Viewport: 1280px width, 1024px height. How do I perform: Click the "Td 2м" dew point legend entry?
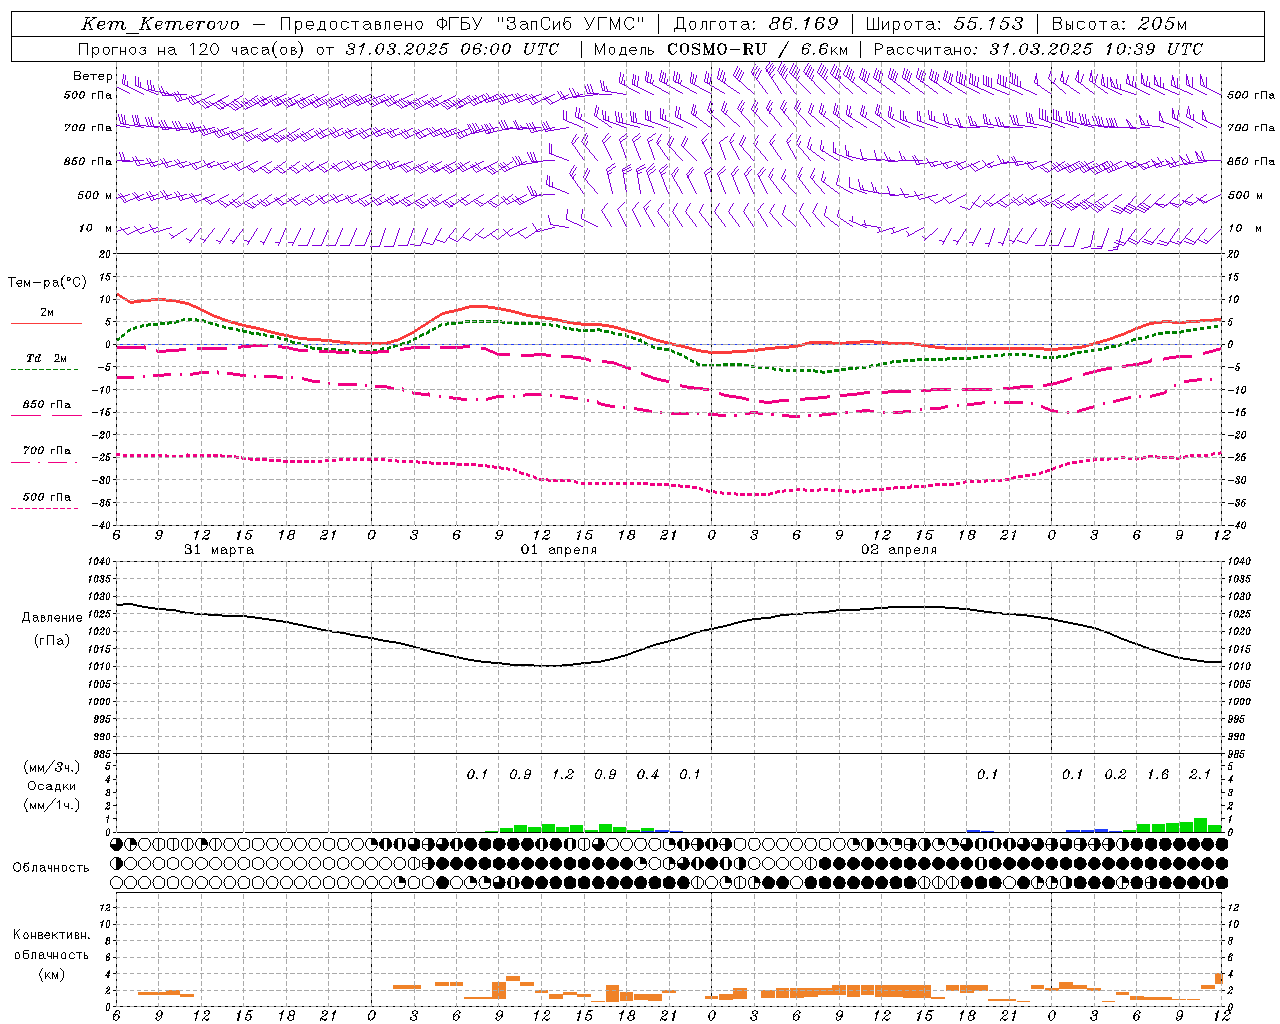click(x=47, y=358)
